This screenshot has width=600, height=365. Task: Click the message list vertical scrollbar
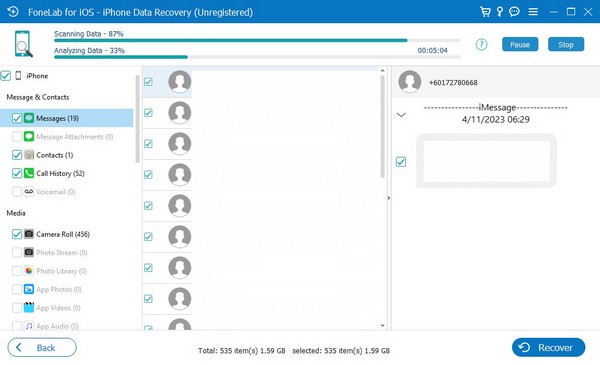coord(382,126)
